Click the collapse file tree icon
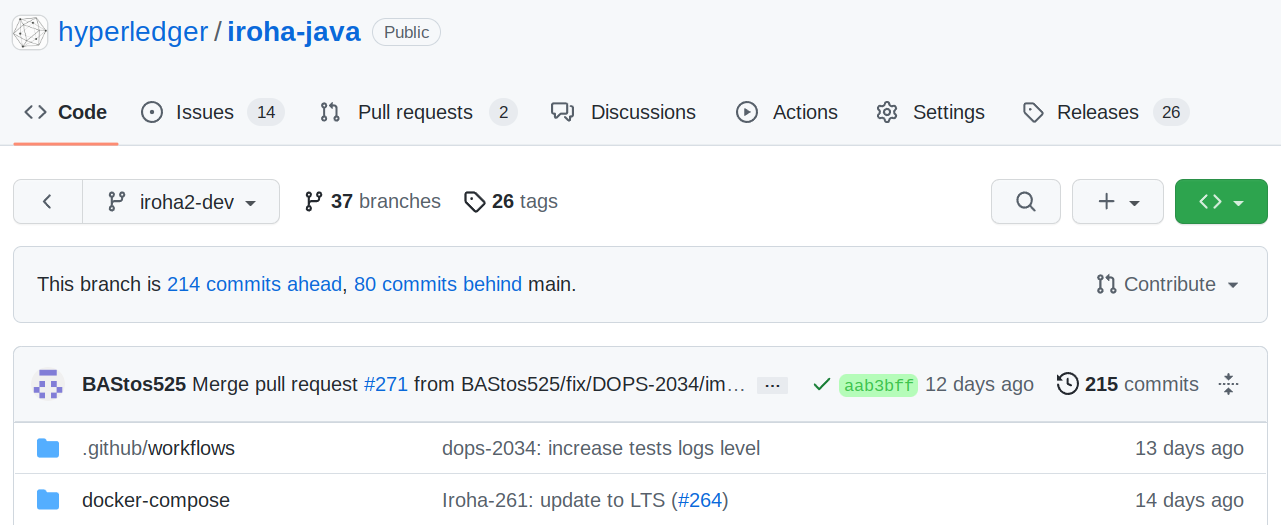The image size is (1281, 525). click(1229, 384)
